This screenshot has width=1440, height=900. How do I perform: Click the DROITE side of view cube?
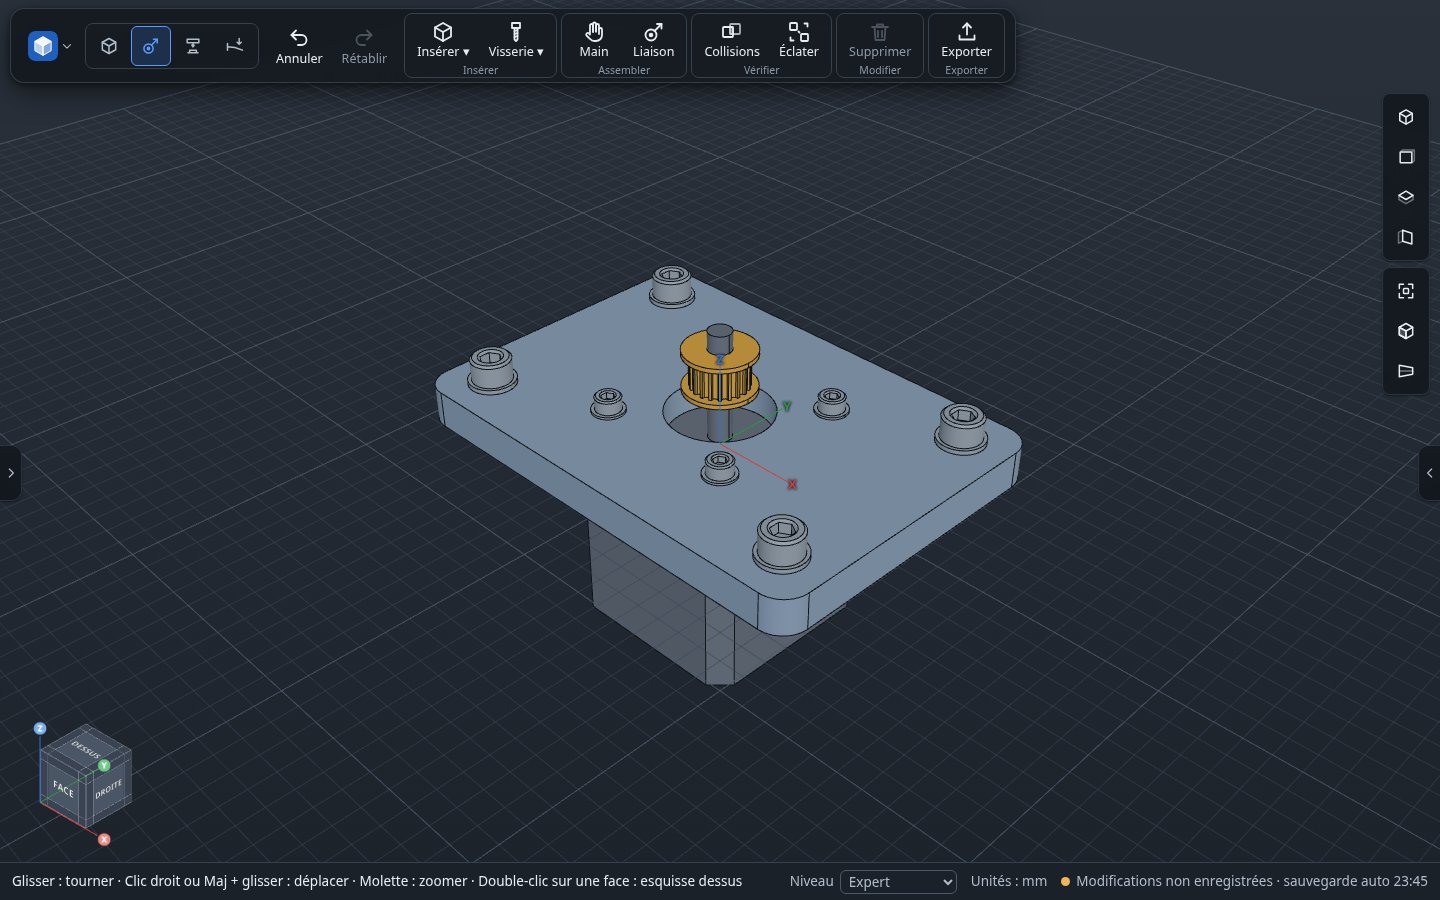click(109, 788)
